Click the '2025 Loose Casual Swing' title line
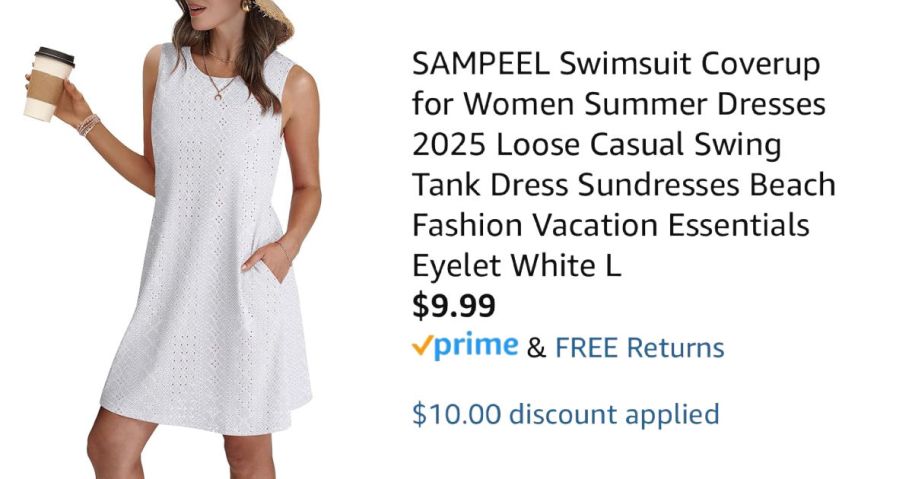The width and height of the screenshot is (912, 479). pos(597,144)
